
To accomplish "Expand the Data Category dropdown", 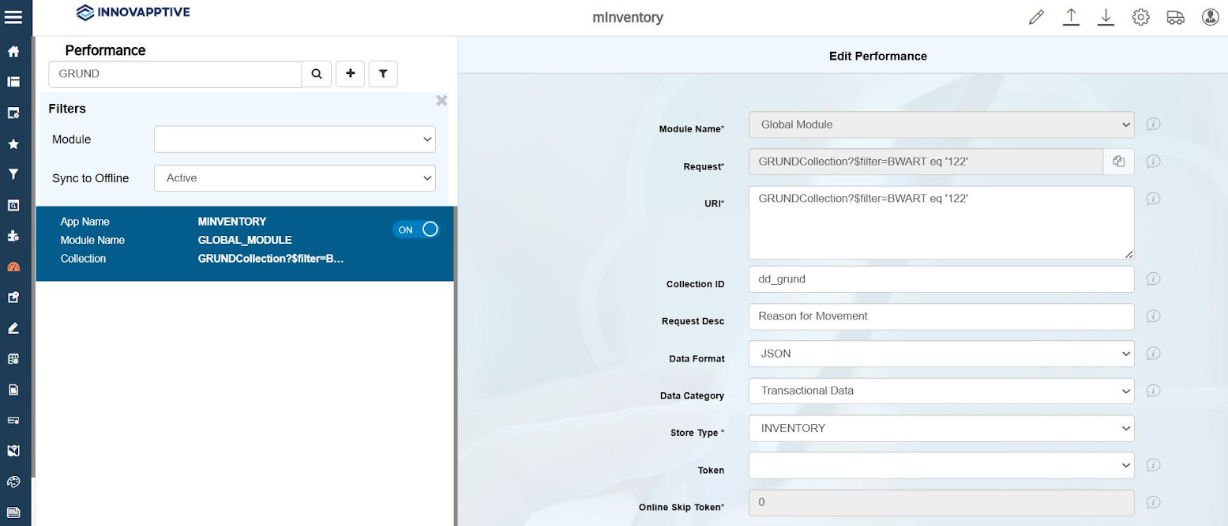I will (x=941, y=391).
